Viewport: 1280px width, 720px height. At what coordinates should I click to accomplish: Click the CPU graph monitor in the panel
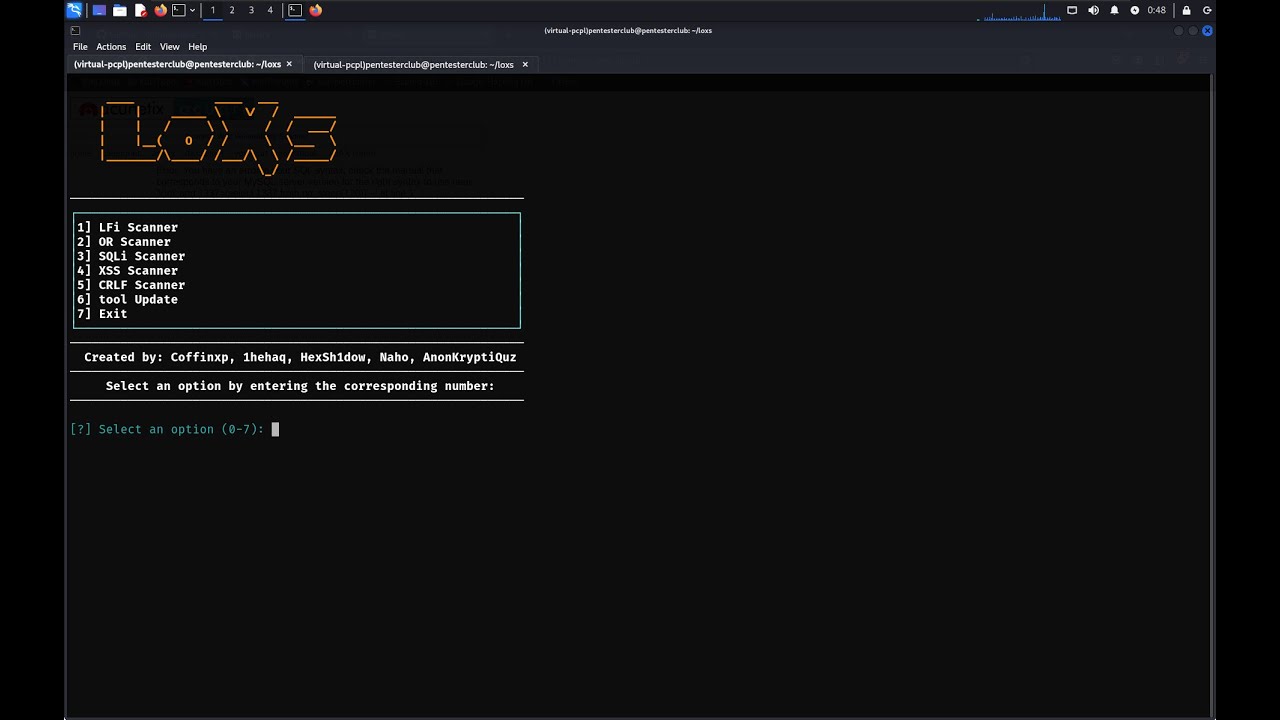(1019, 11)
